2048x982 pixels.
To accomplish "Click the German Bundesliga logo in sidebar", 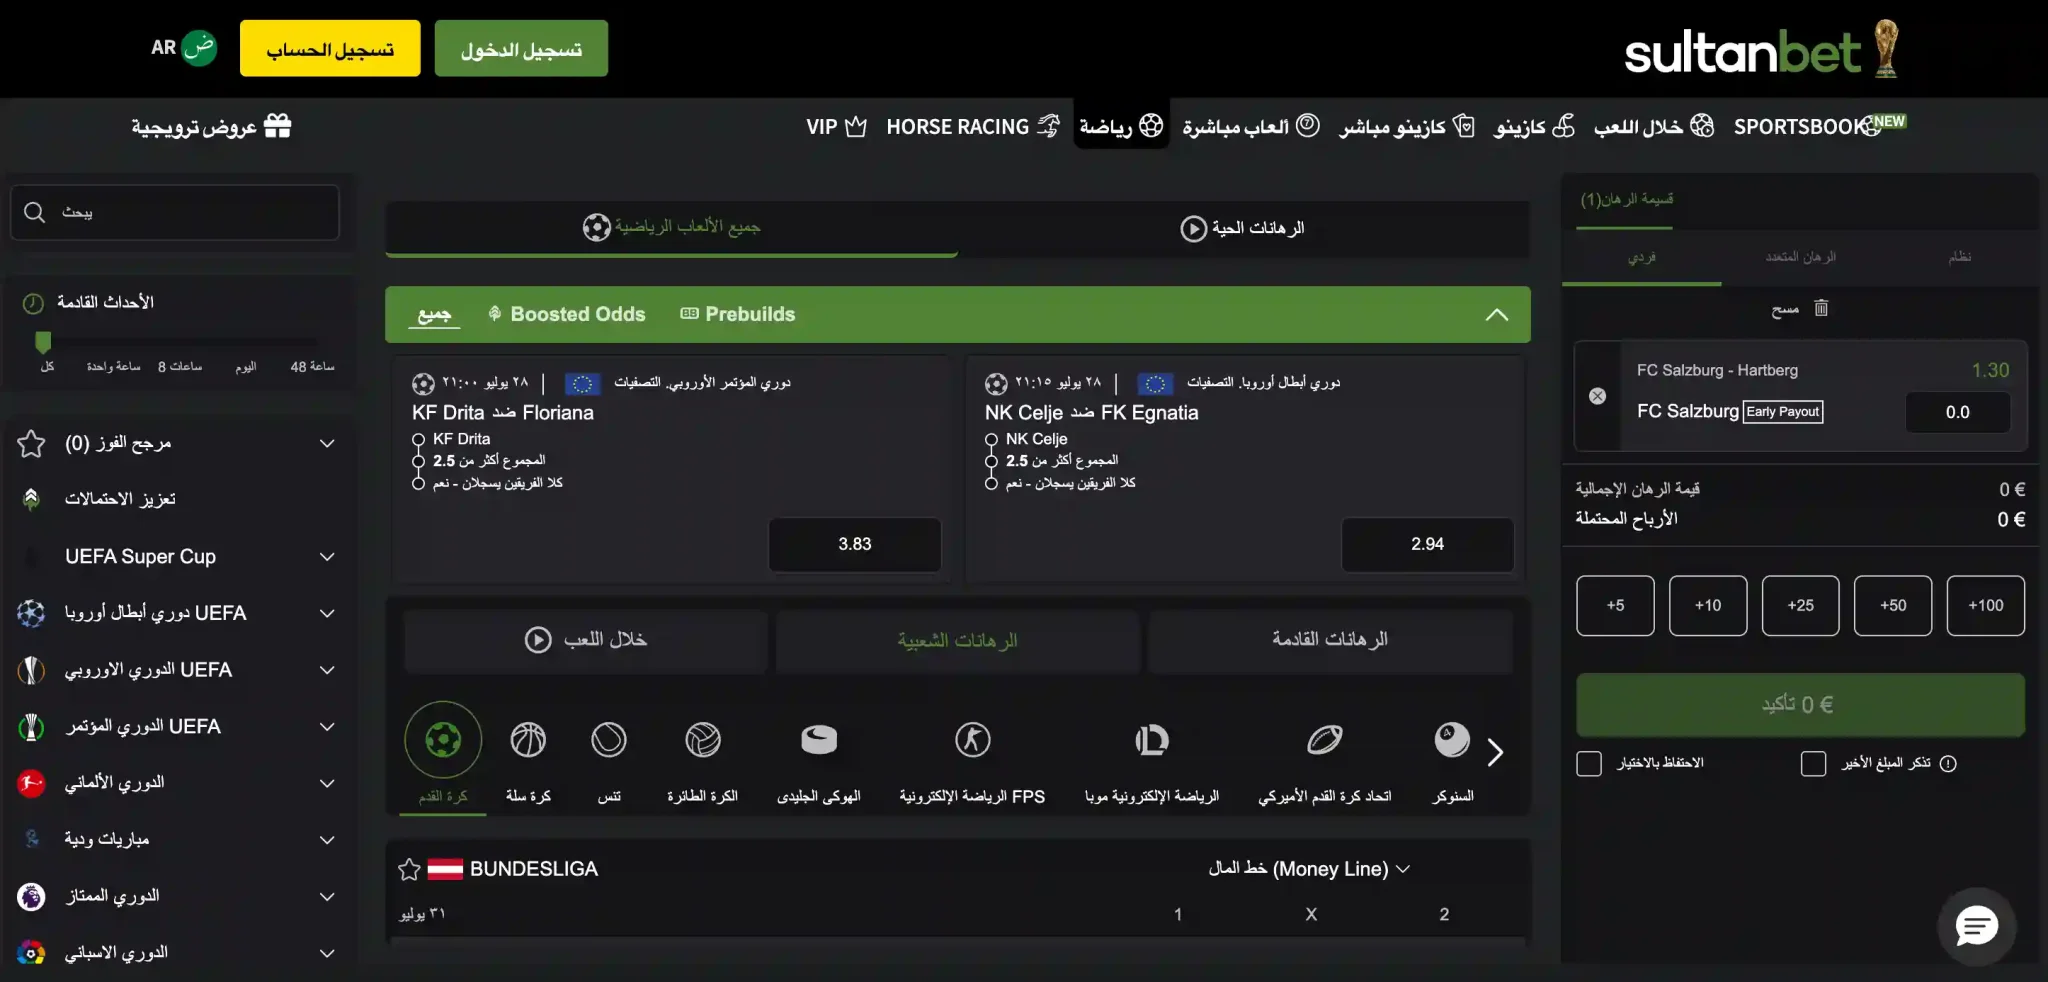I will [x=31, y=783].
